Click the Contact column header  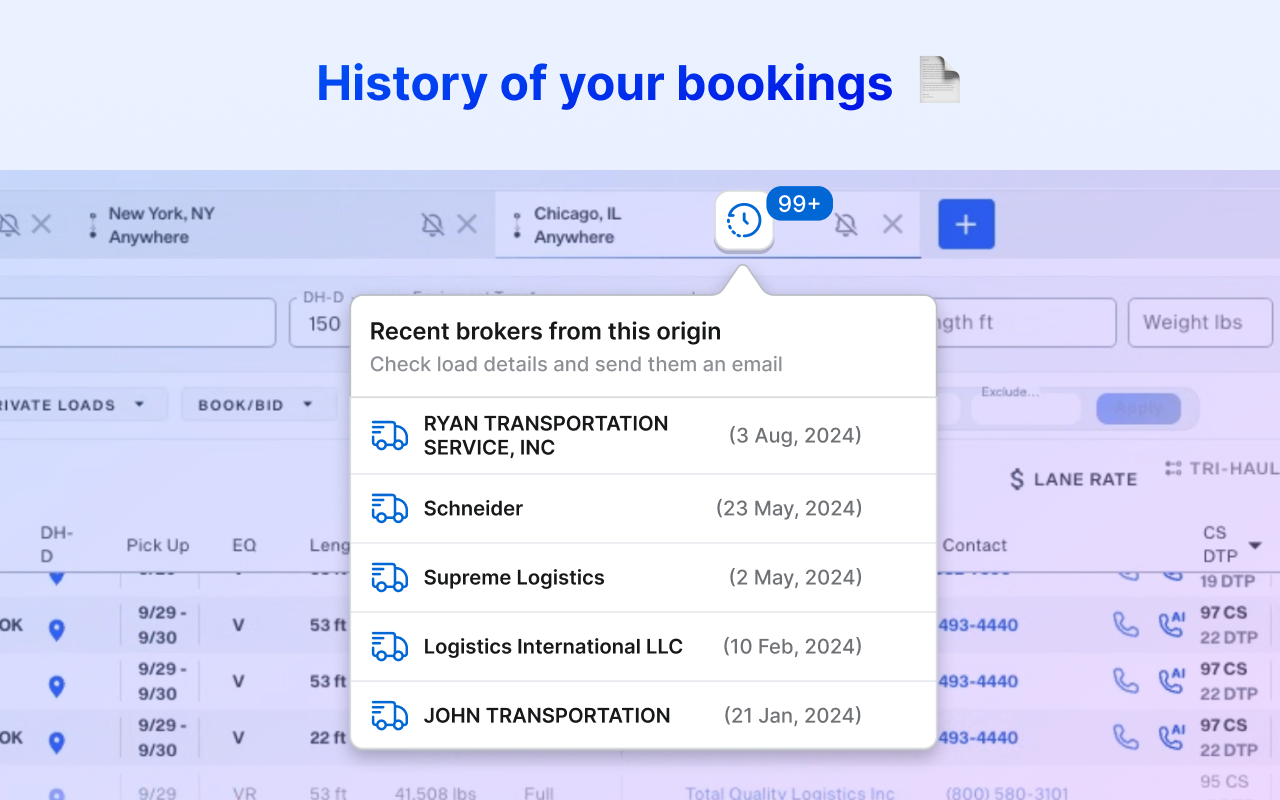tap(975, 545)
